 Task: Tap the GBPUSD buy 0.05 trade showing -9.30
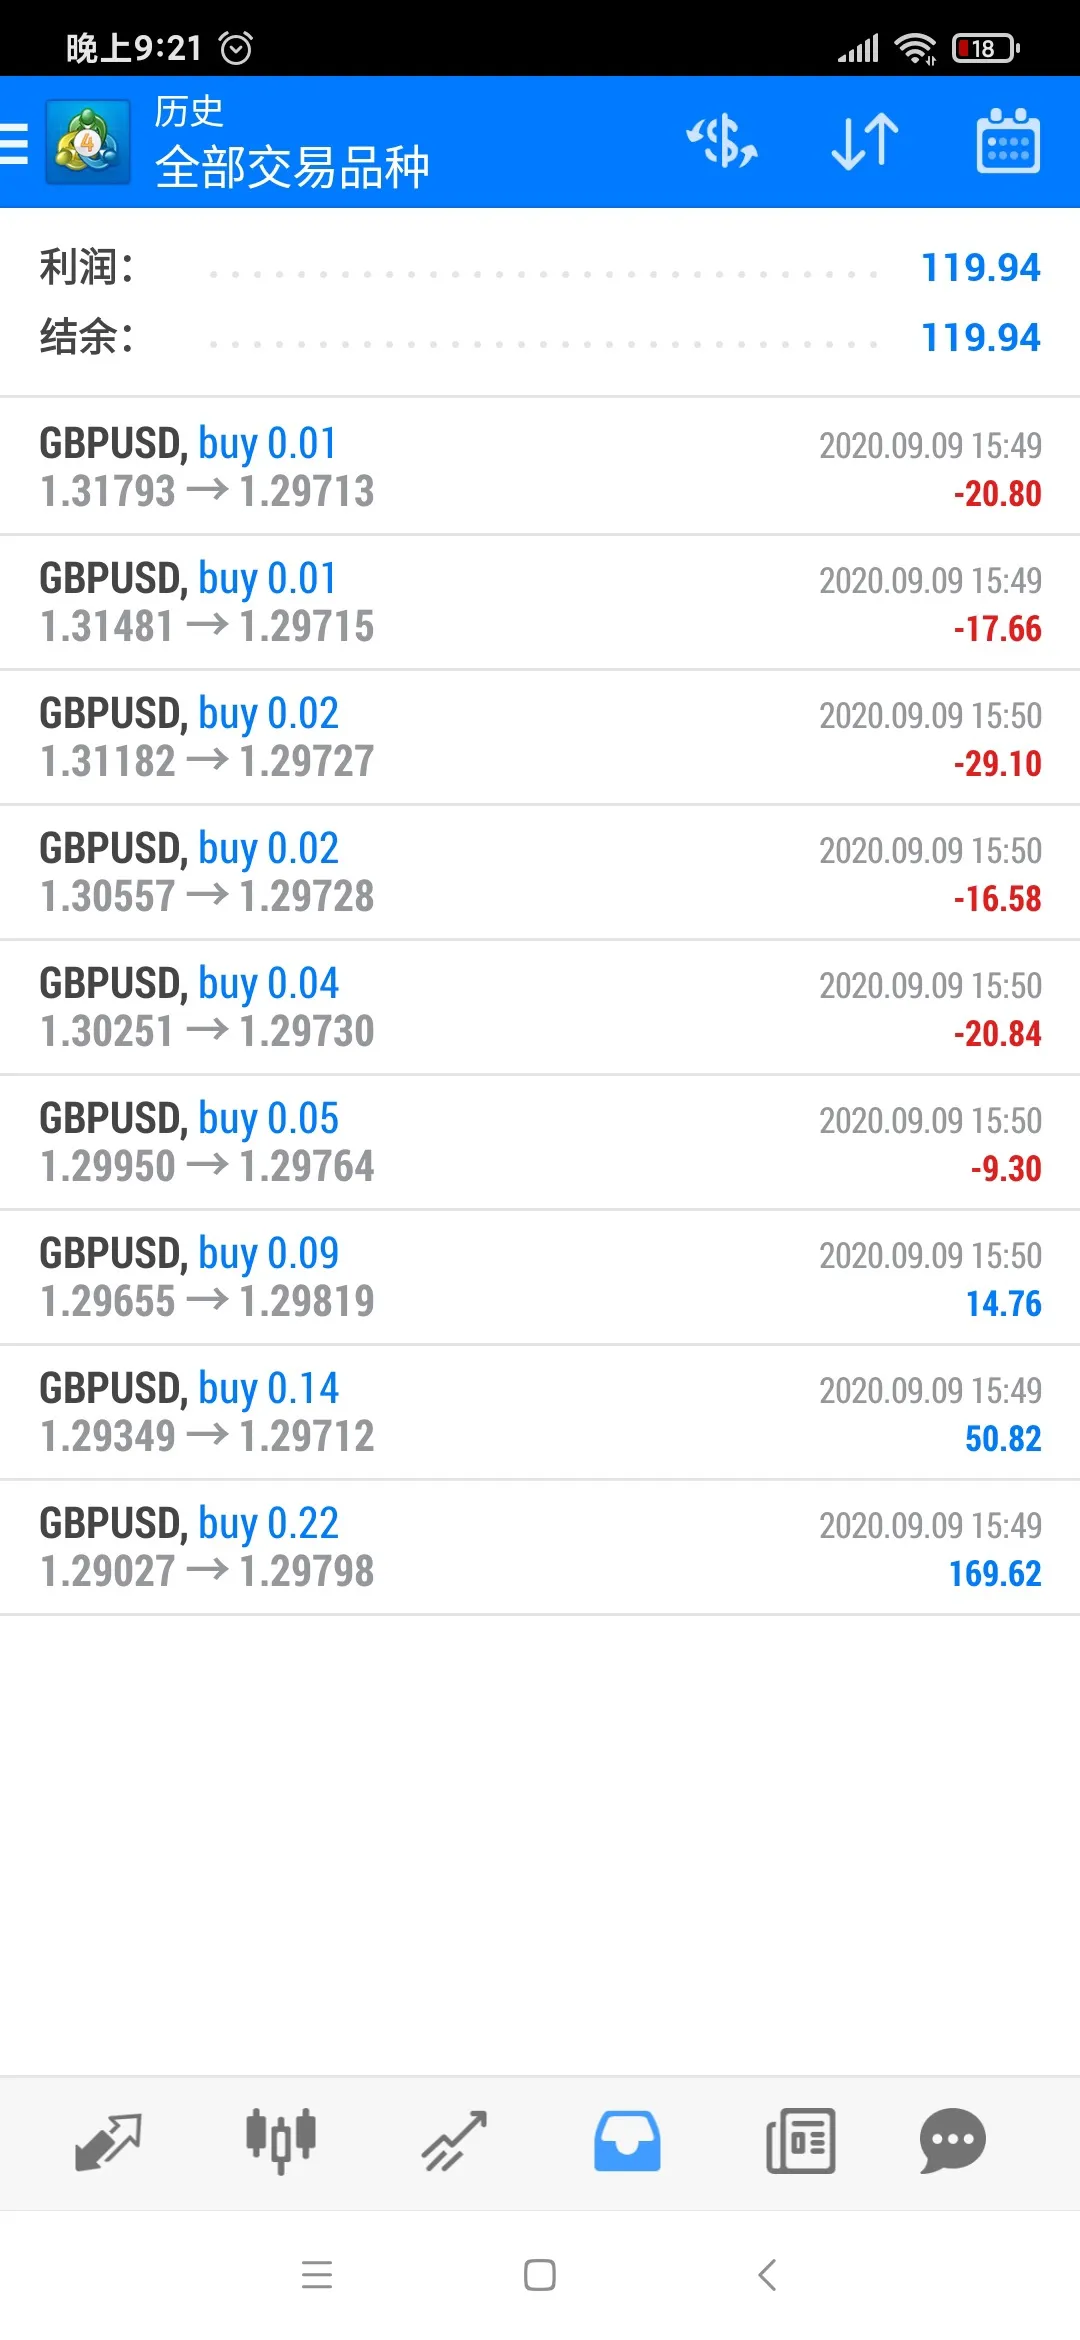(x=540, y=1142)
